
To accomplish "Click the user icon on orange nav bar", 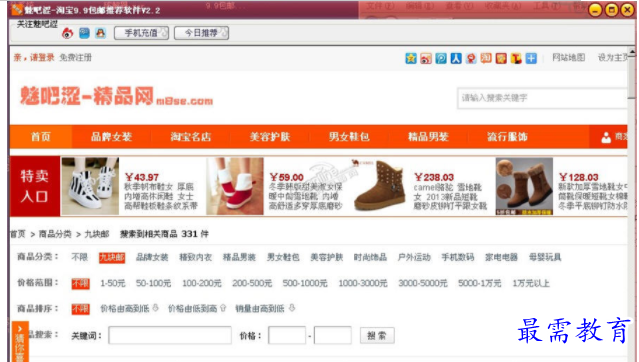I will coord(606,137).
